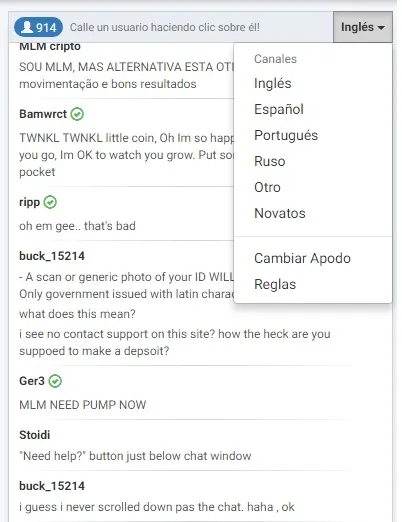Switch to the Español channel

coord(279,109)
